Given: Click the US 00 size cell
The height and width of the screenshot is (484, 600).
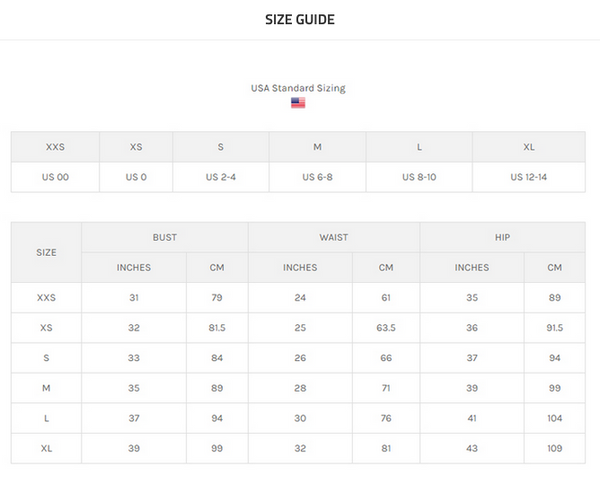Looking at the screenshot, I should [x=55, y=177].
